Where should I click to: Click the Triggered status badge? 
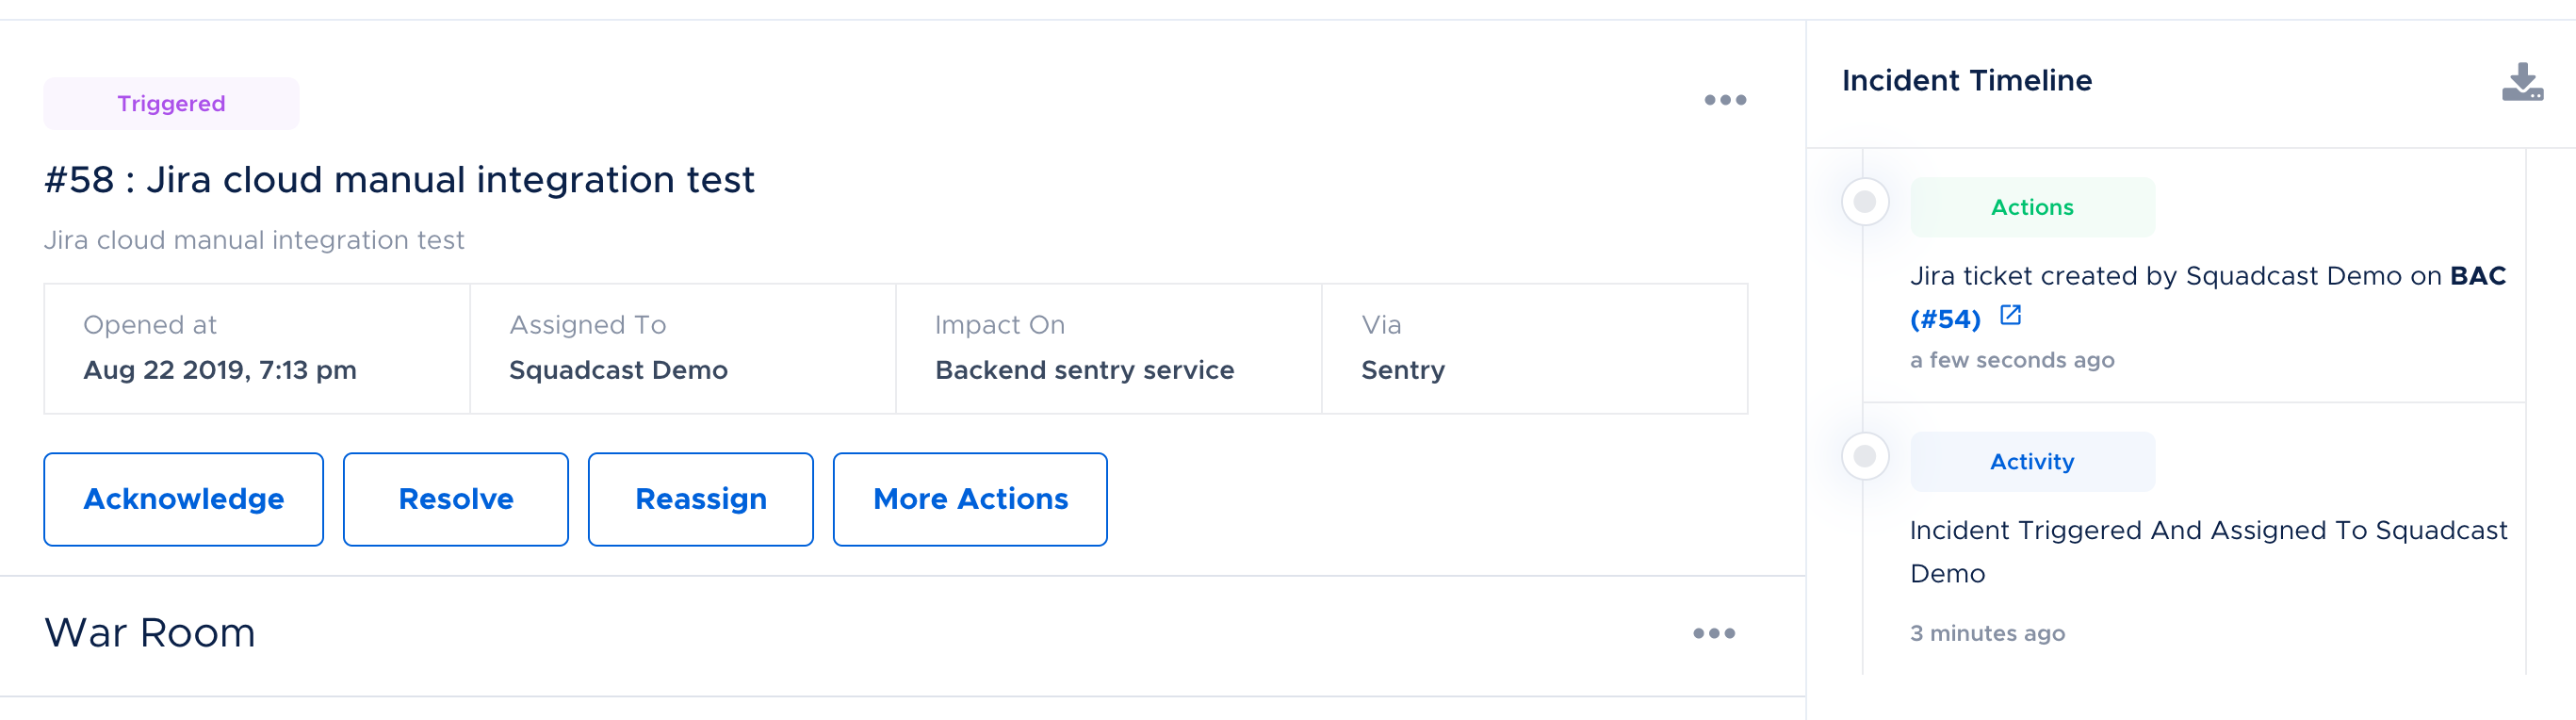pos(171,104)
